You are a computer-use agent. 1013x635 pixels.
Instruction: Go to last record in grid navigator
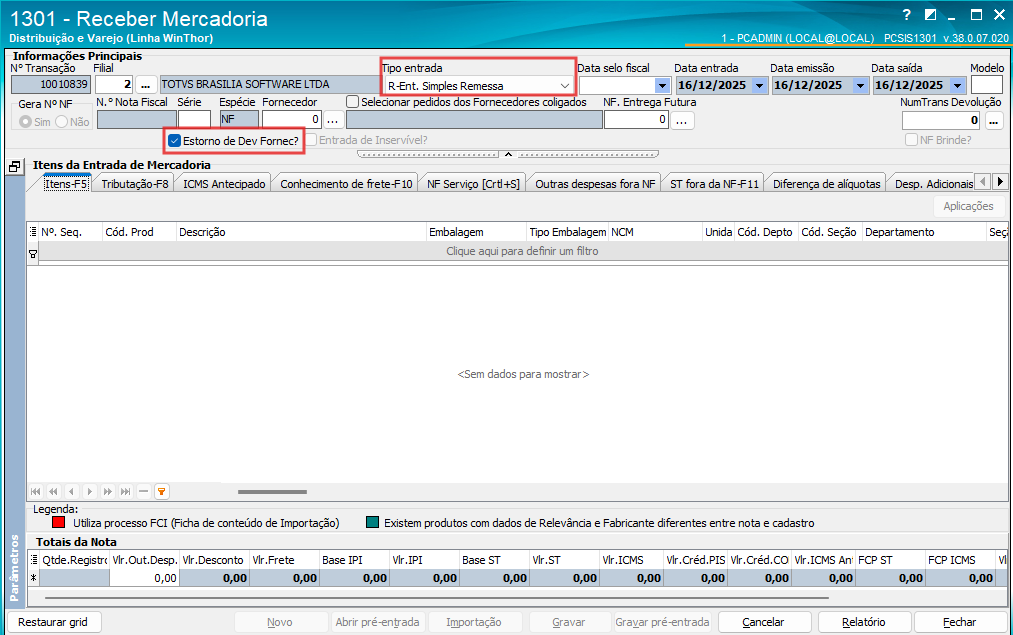coord(126,492)
